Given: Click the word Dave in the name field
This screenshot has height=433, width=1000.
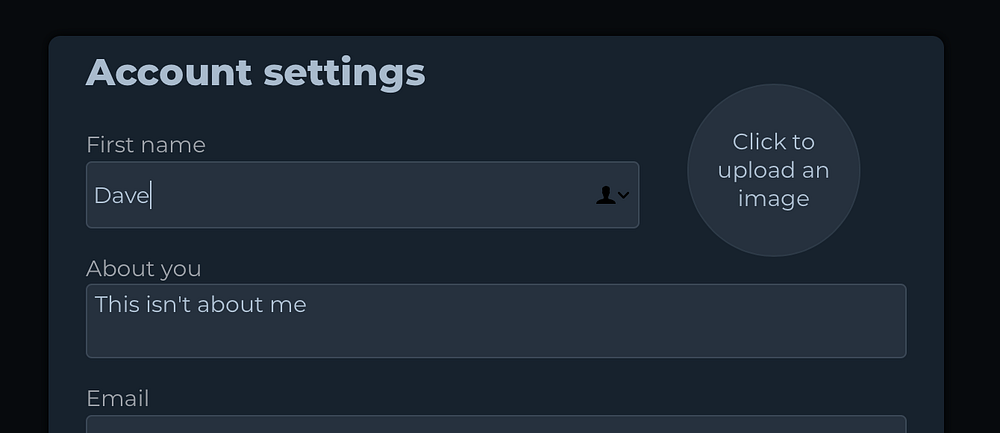Looking at the screenshot, I should coord(121,196).
